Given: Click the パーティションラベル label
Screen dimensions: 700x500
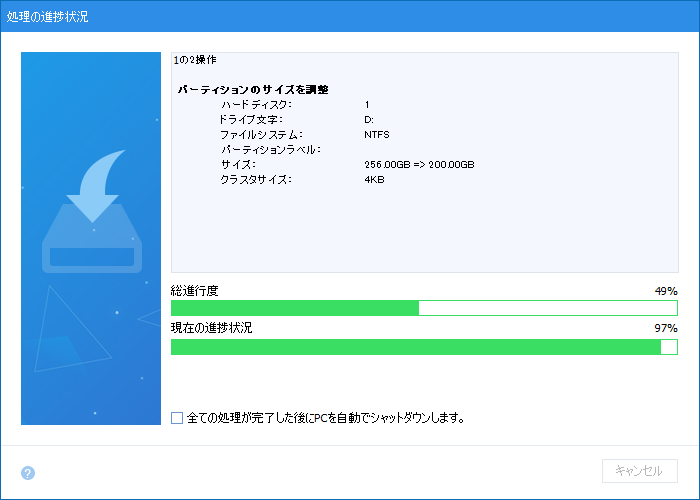Looking at the screenshot, I should (271, 150).
